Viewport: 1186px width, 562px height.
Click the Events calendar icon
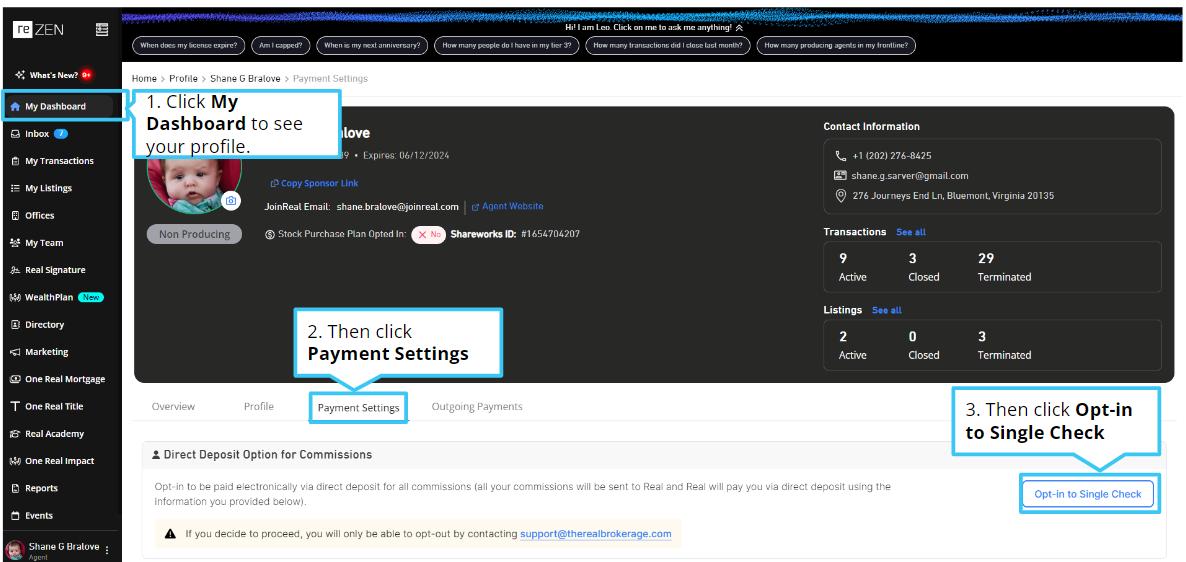tap(15, 516)
